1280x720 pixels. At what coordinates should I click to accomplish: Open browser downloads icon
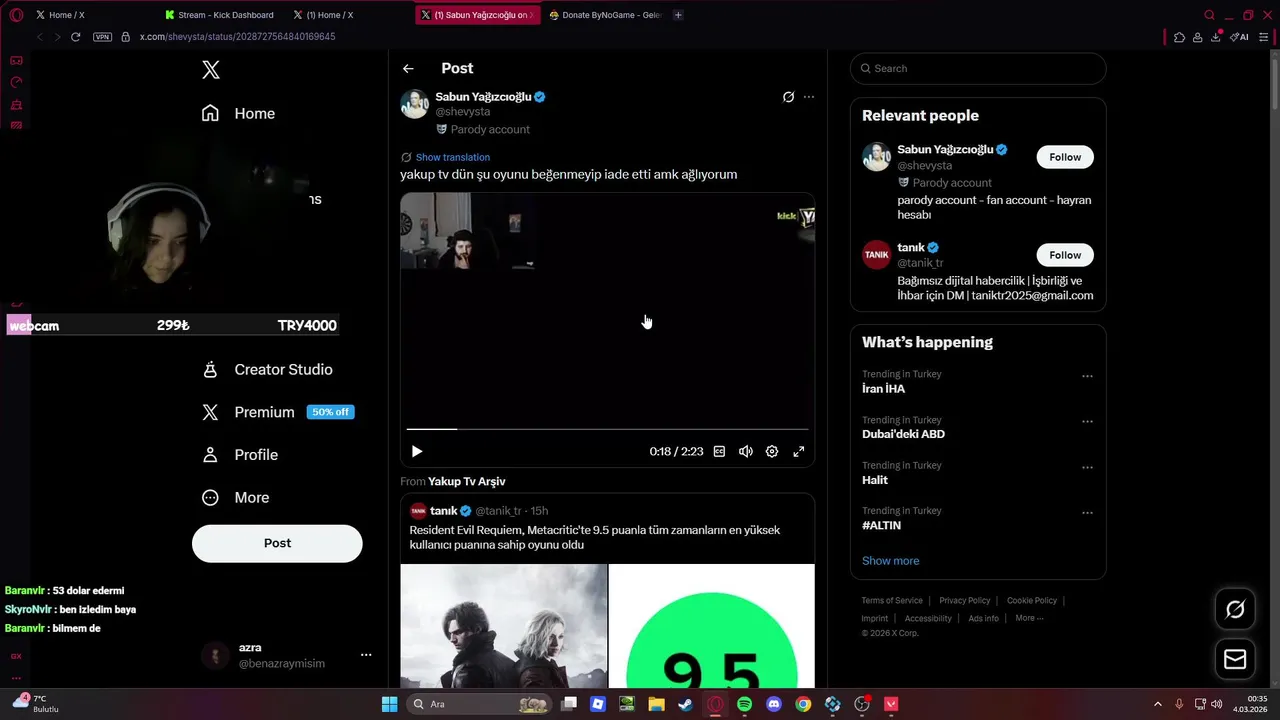[x=1216, y=37]
